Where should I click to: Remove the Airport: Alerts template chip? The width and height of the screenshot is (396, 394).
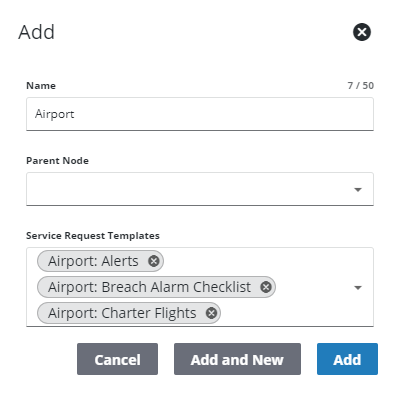click(x=153, y=261)
